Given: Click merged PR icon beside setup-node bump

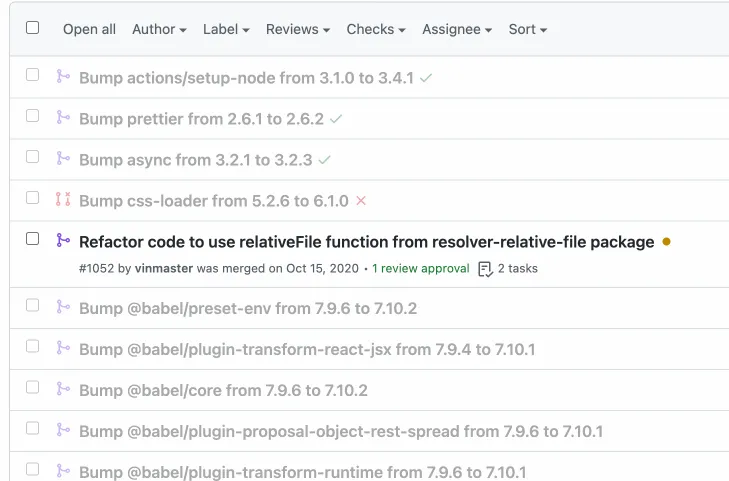Looking at the screenshot, I should (x=63, y=76).
